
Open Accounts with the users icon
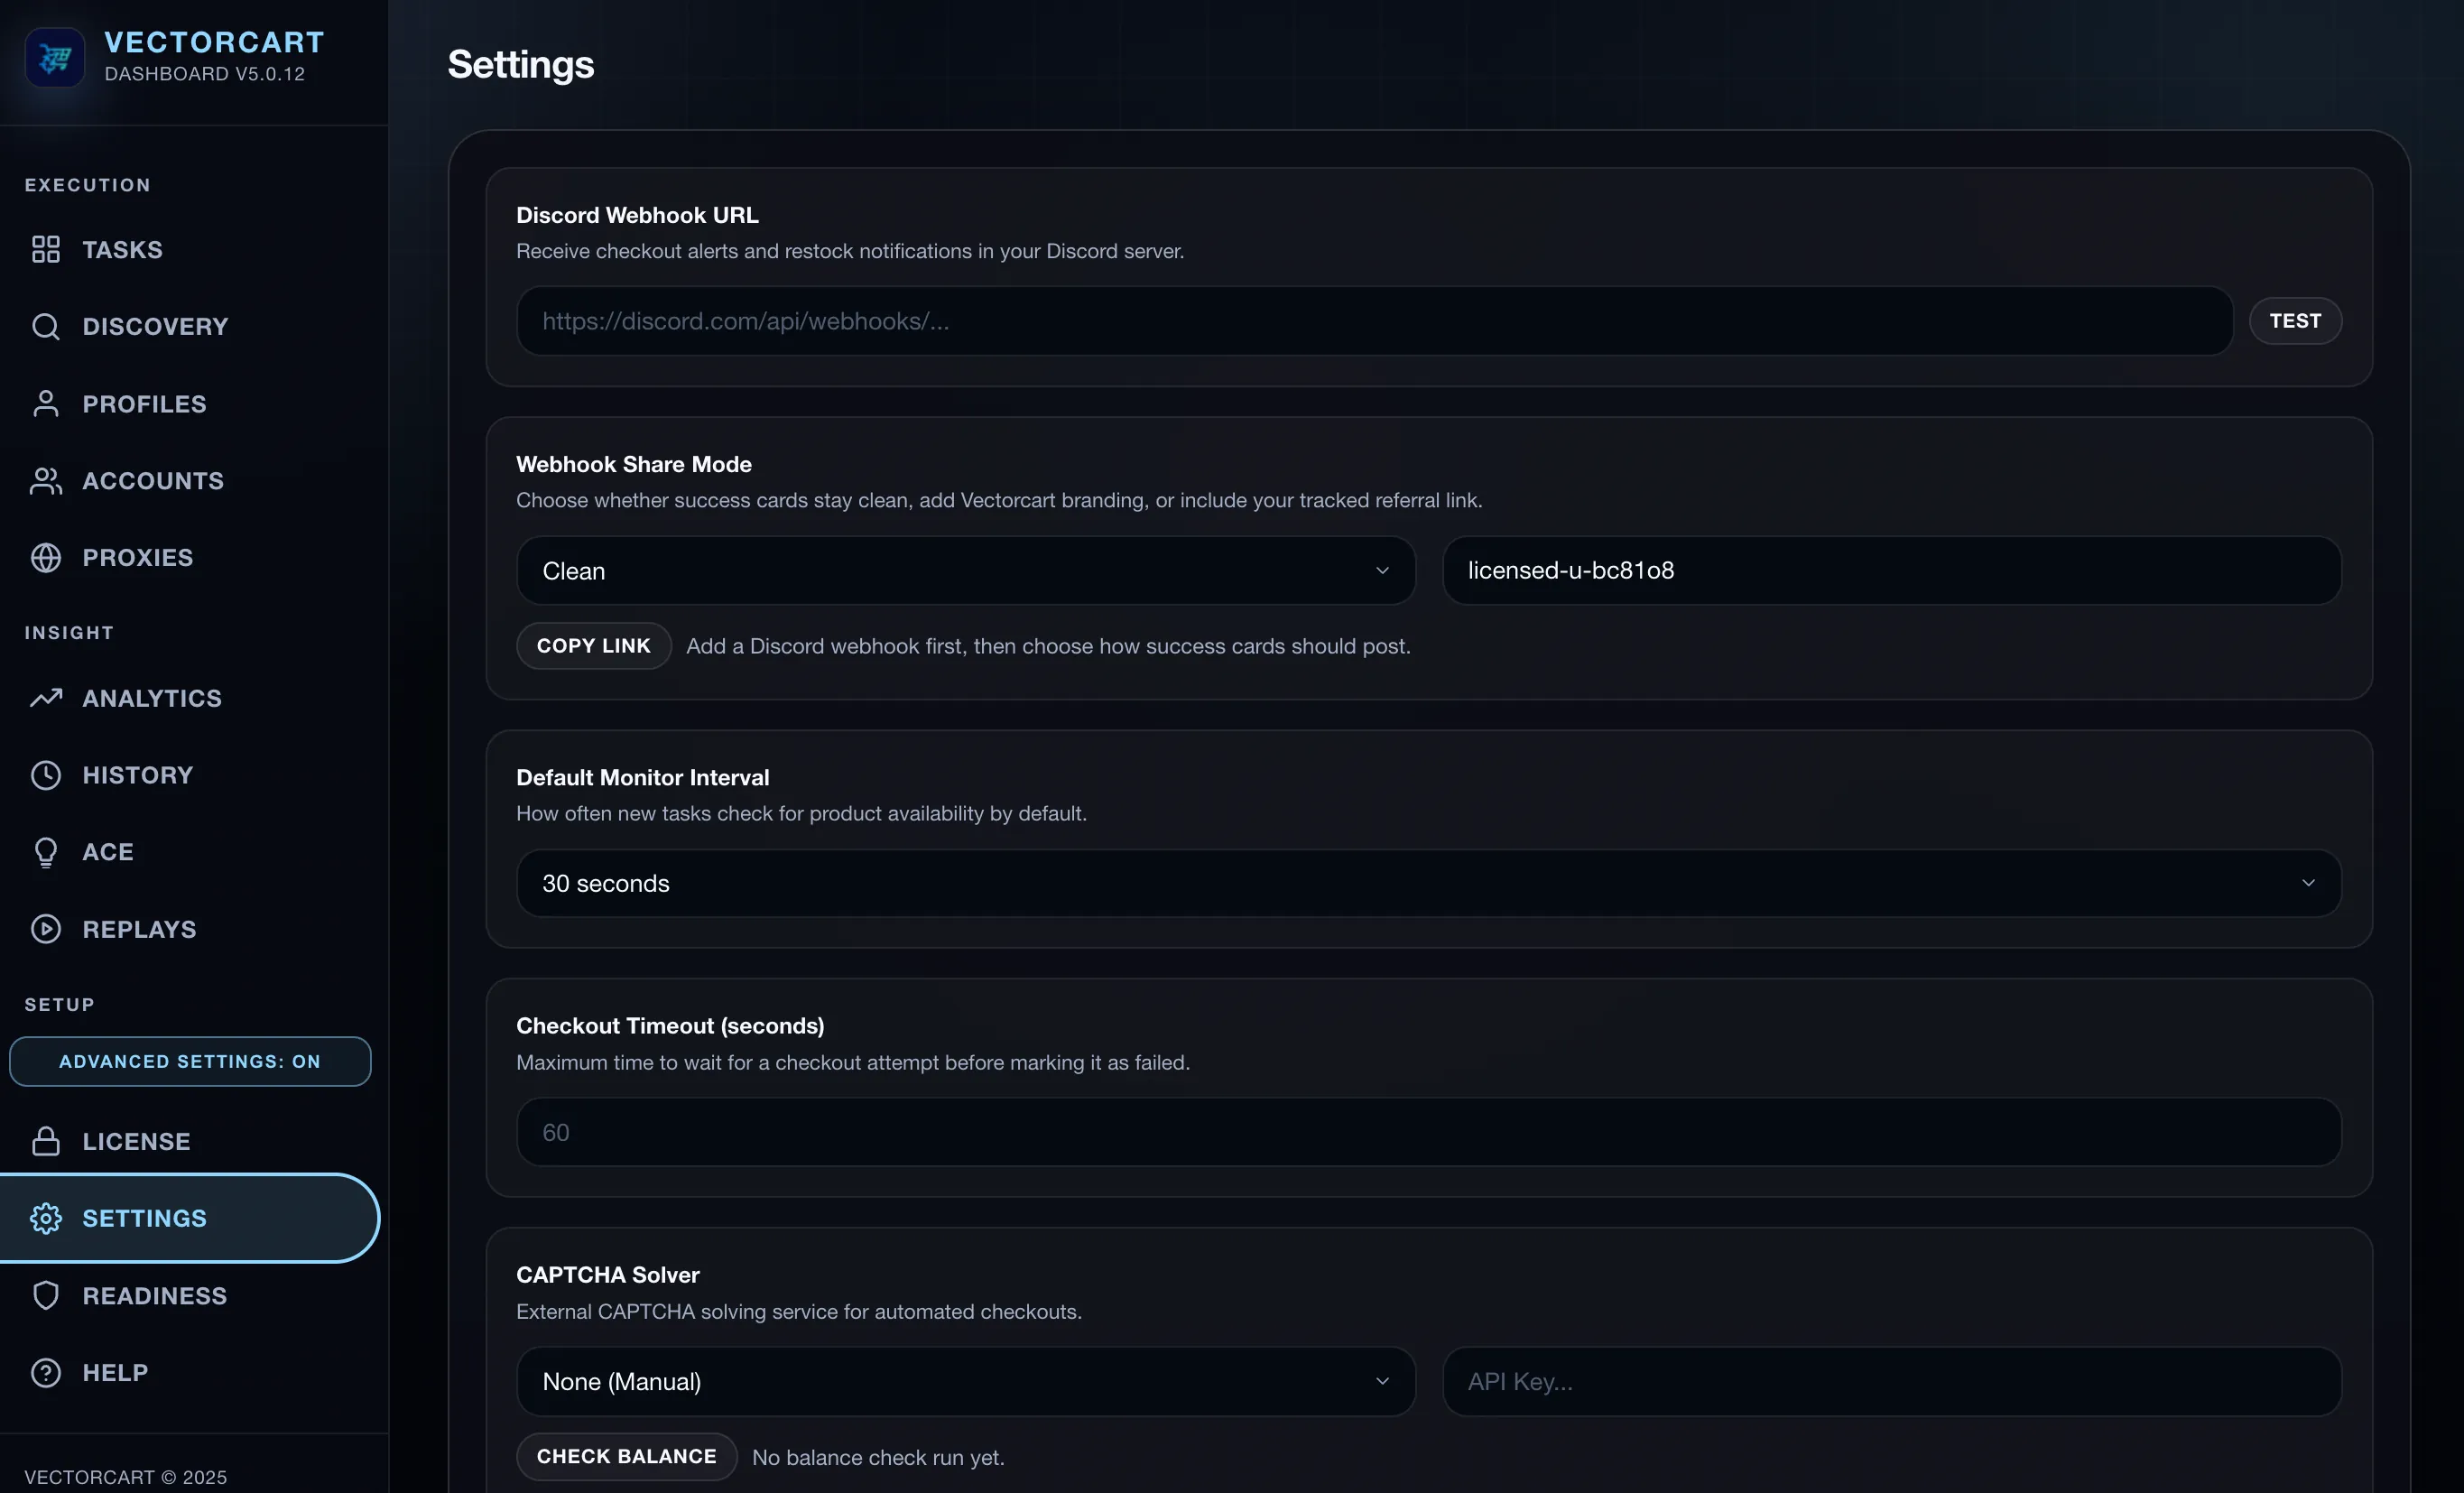tap(45, 480)
